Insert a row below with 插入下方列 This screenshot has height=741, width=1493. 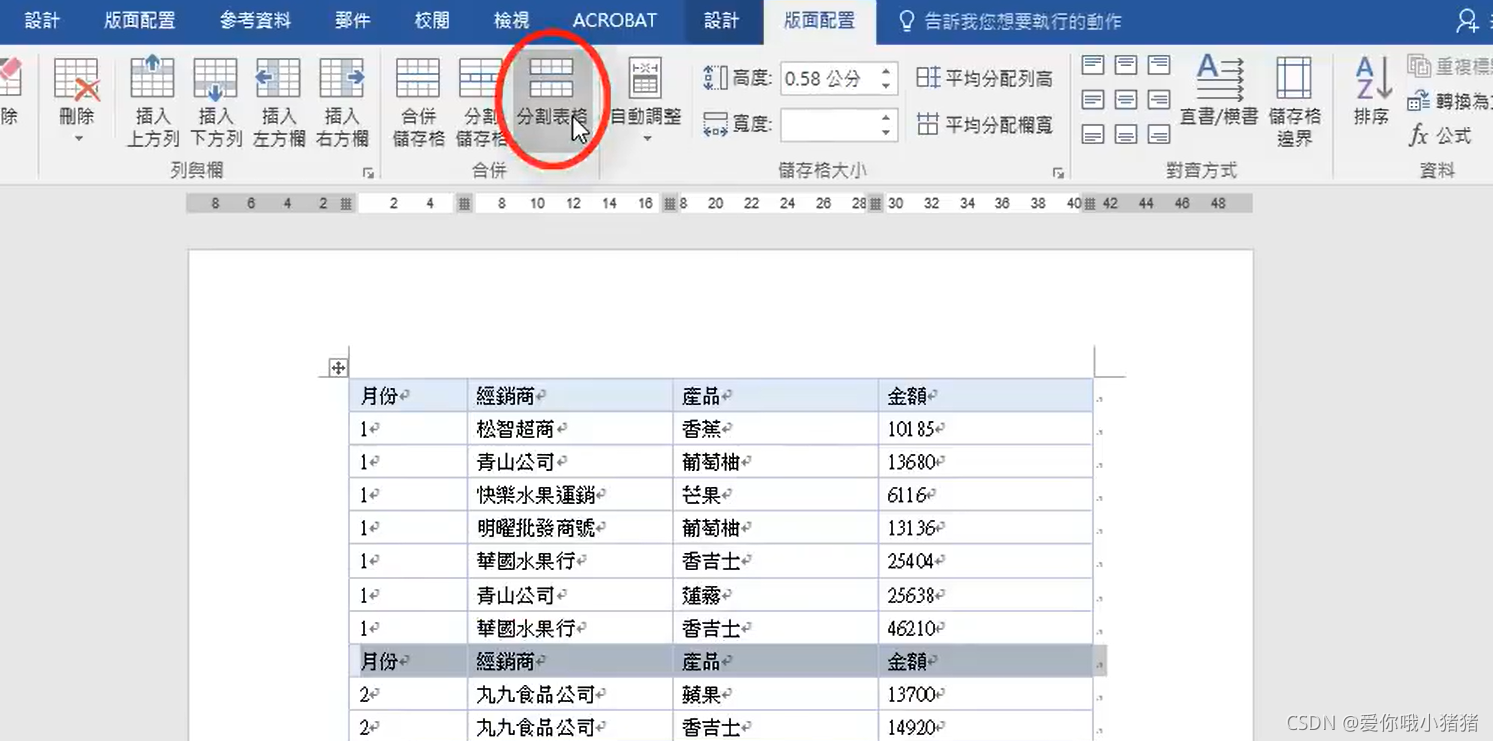(215, 103)
